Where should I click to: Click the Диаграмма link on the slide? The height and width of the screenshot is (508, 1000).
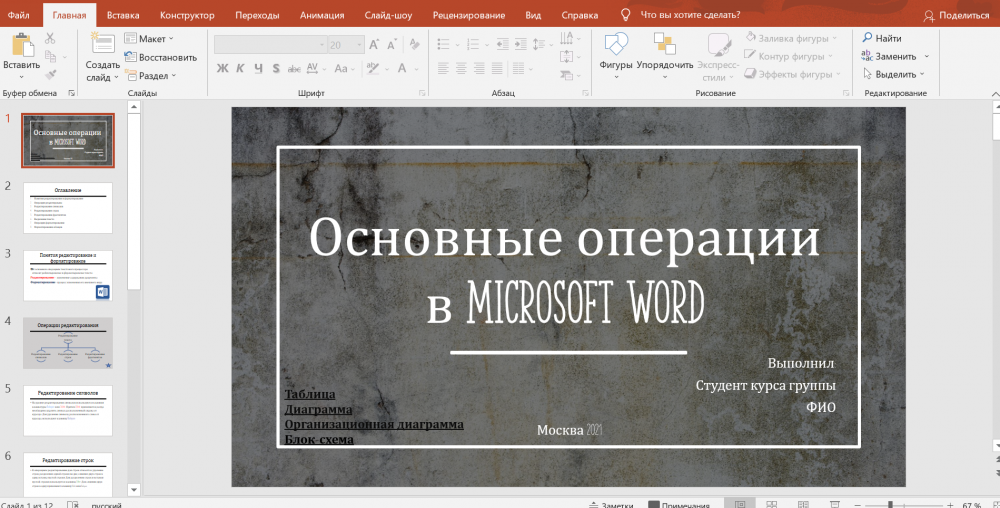click(x=318, y=409)
